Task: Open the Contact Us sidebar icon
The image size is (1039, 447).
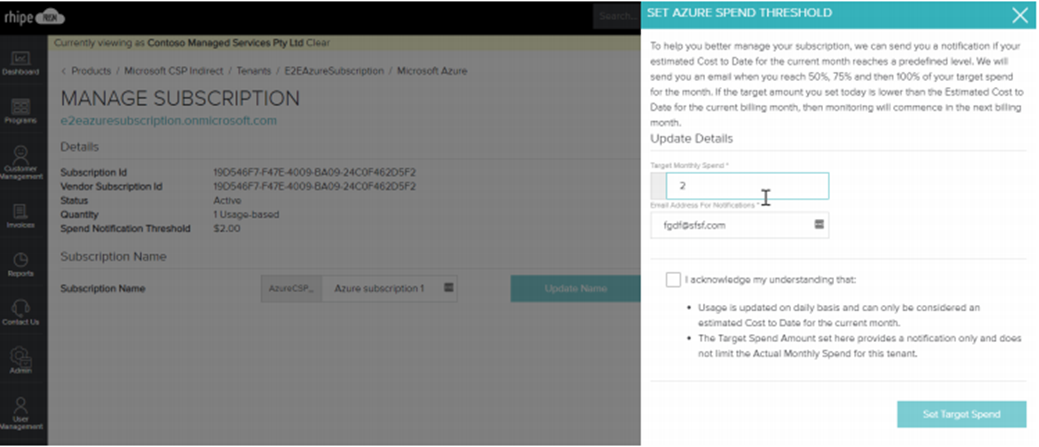Action: click(21, 313)
